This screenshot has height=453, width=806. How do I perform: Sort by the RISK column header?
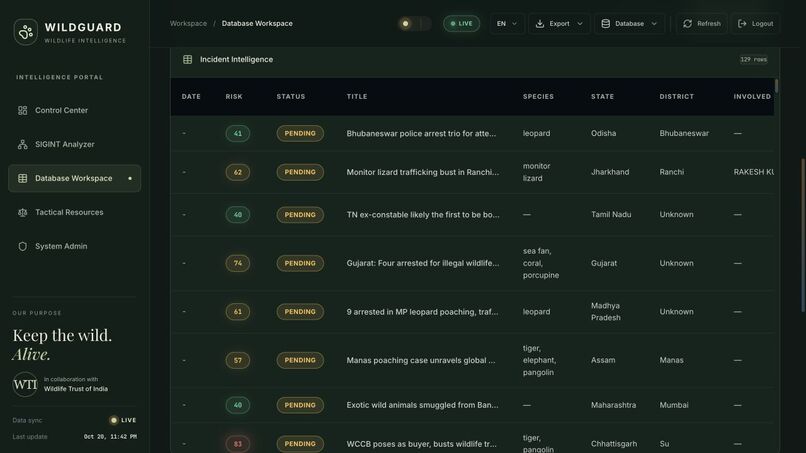point(234,97)
